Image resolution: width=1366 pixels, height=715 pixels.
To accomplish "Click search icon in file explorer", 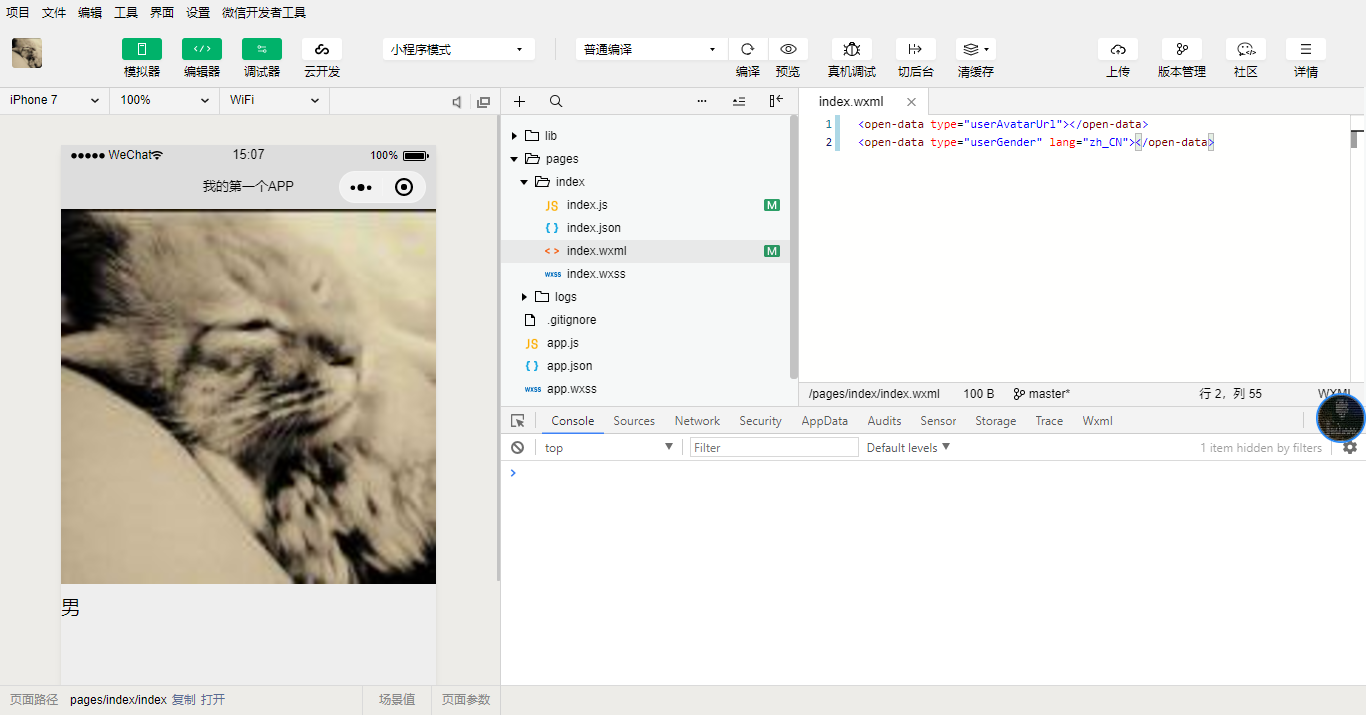I will pyautogui.click(x=556, y=101).
